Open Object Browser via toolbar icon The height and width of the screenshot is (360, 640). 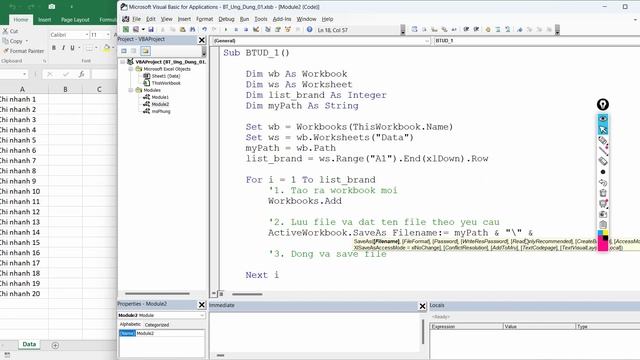tap(288, 29)
